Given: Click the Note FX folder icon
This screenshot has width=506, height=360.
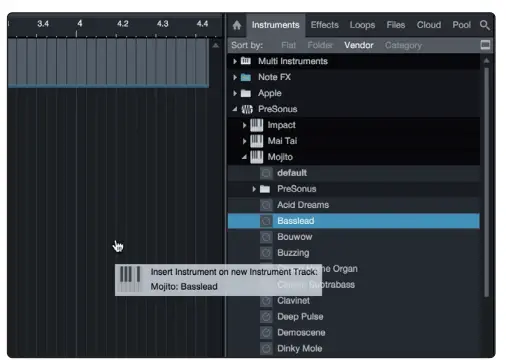Looking at the screenshot, I should click(246, 77).
